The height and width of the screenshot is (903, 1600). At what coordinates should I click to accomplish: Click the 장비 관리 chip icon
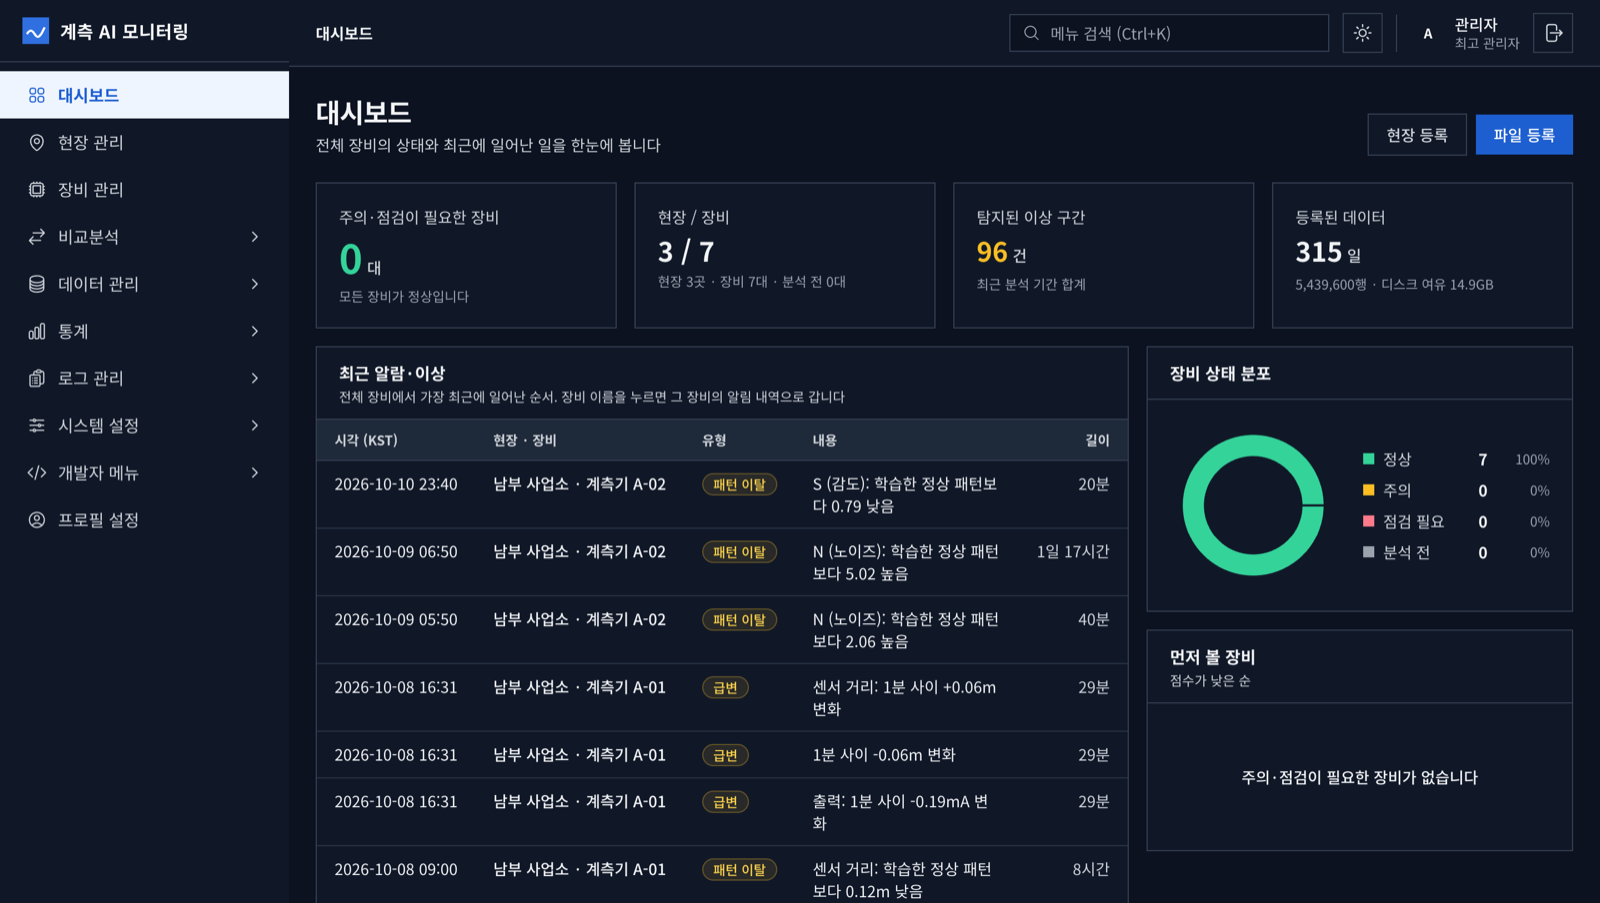pyautogui.click(x=37, y=189)
